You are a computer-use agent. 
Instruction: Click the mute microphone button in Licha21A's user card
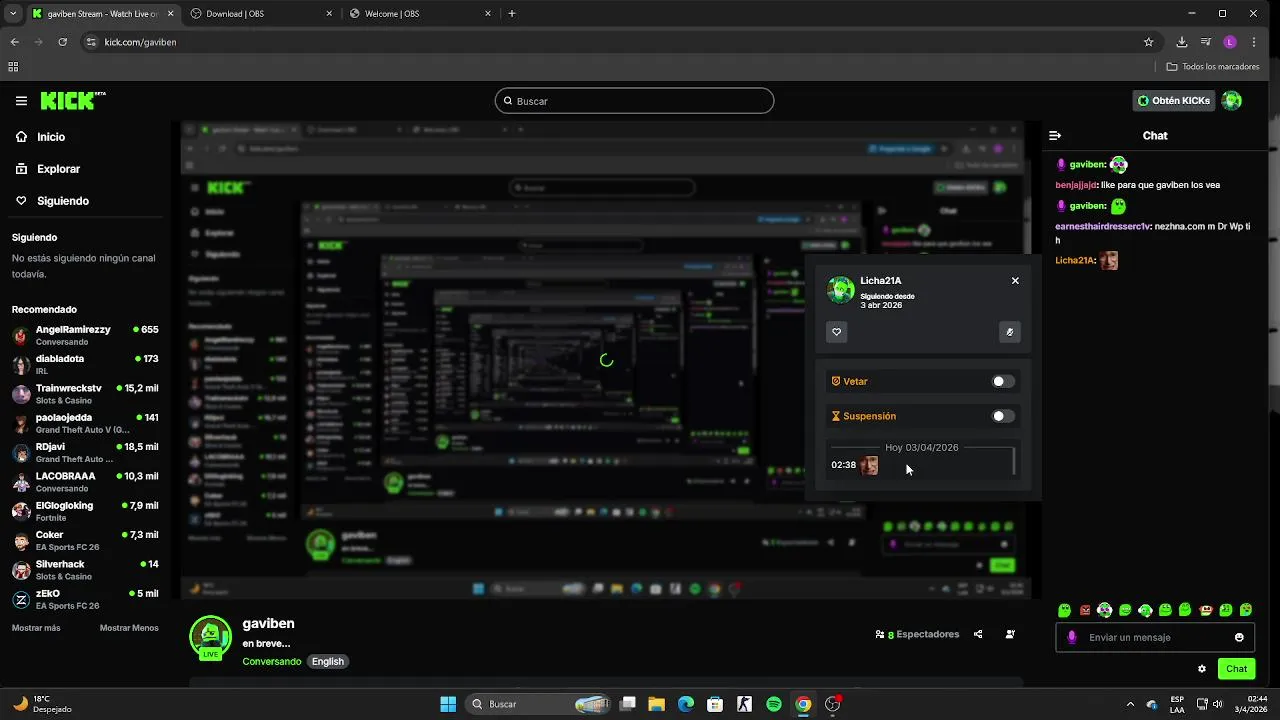1010,333
